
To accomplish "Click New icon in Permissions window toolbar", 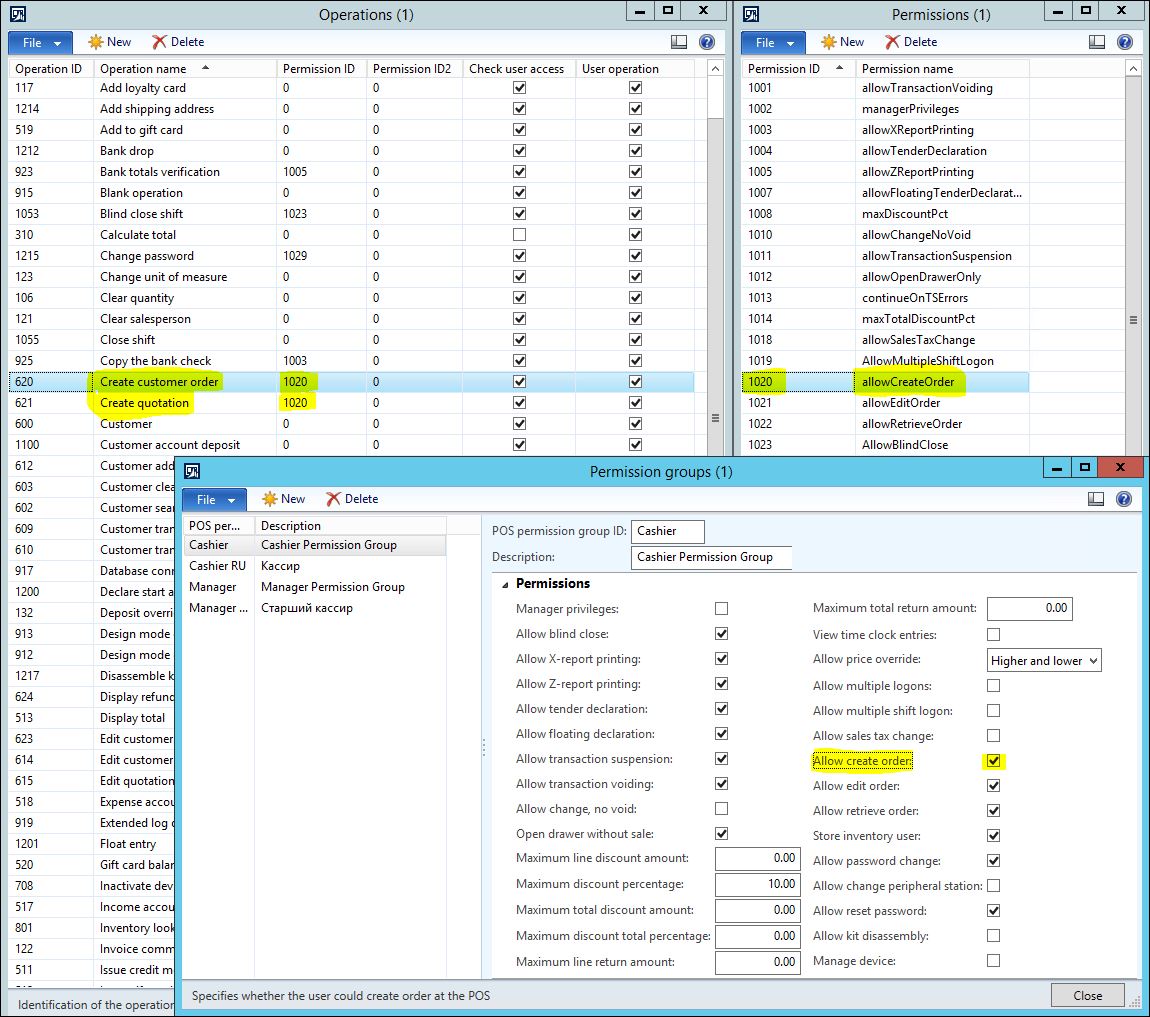I will point(829,42).
